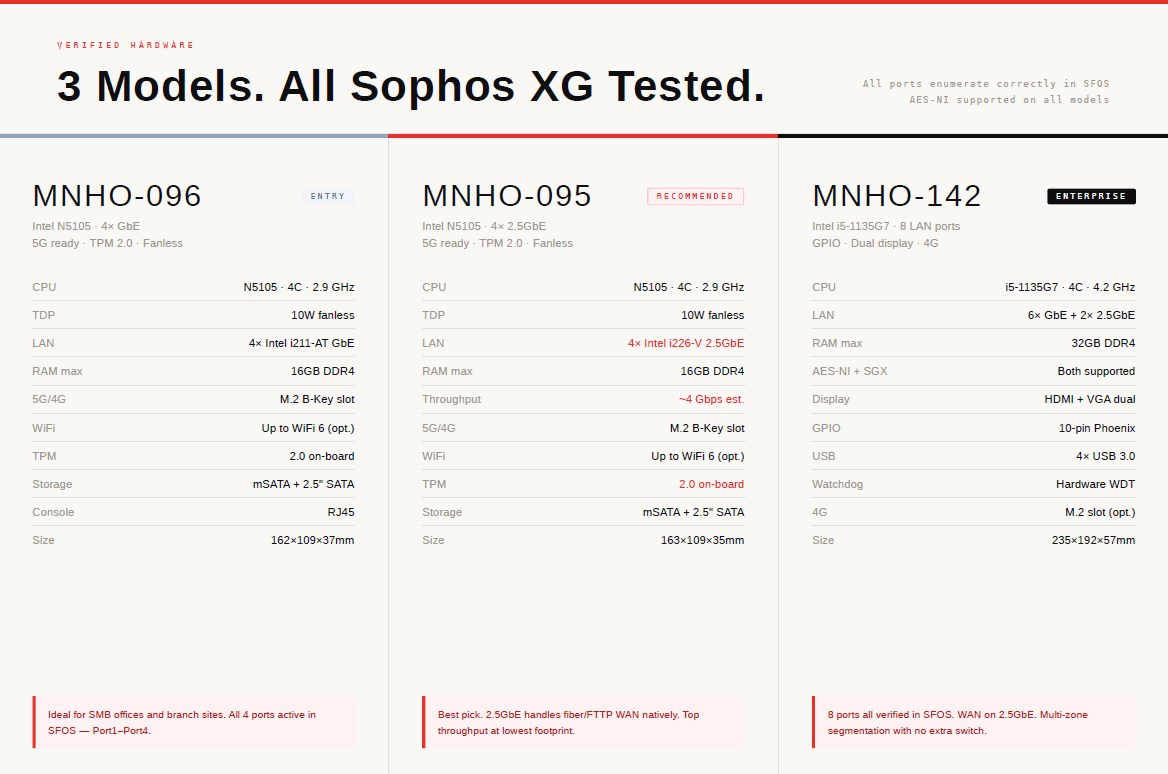Click the '10-pin Phoenix' GPIO value

click(x=1097, y=428)
